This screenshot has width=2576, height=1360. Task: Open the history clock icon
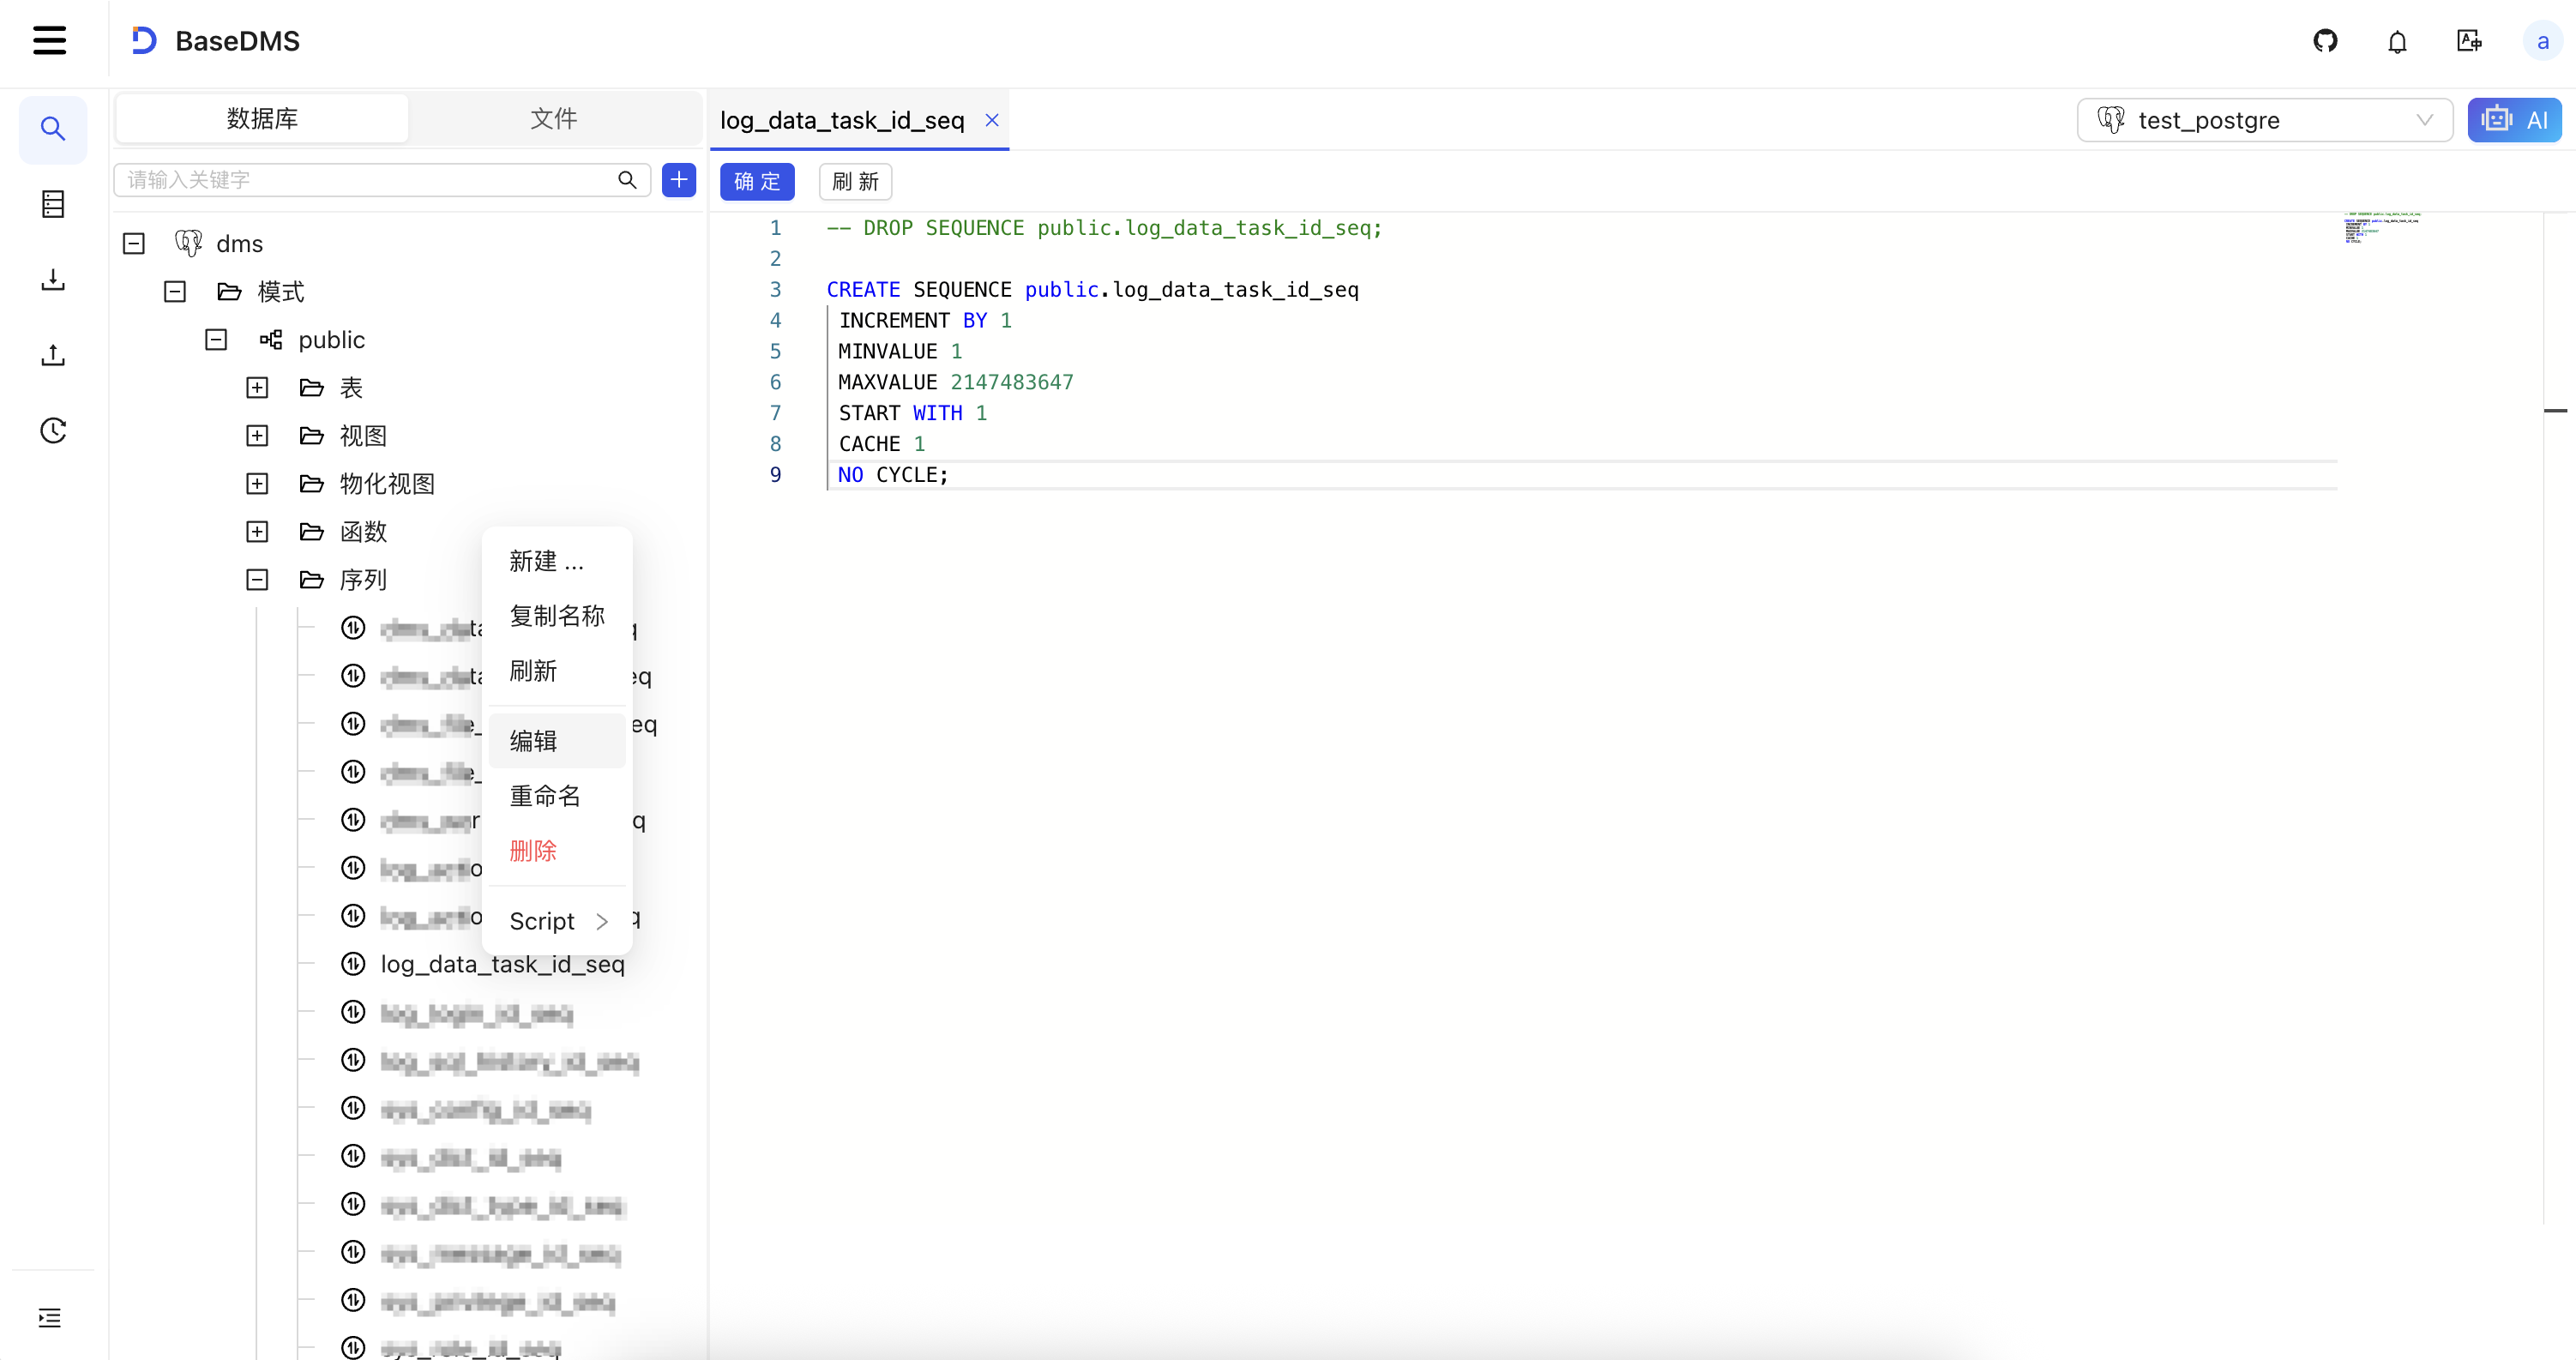click(53, 431)
